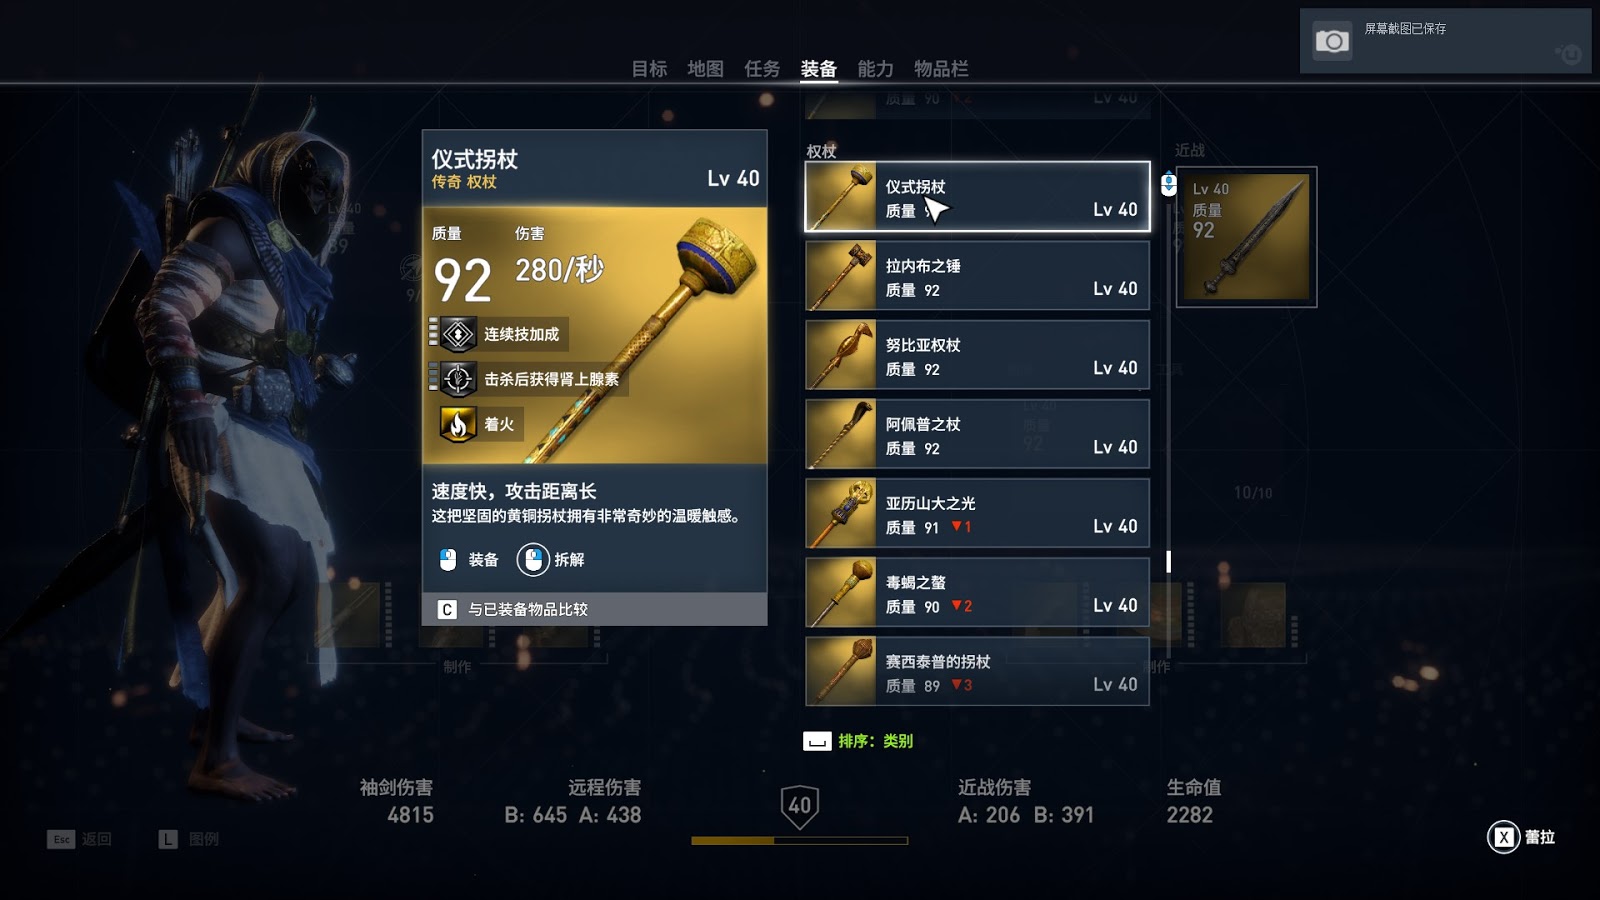Click the screenshot saved camera icon

1331,41
